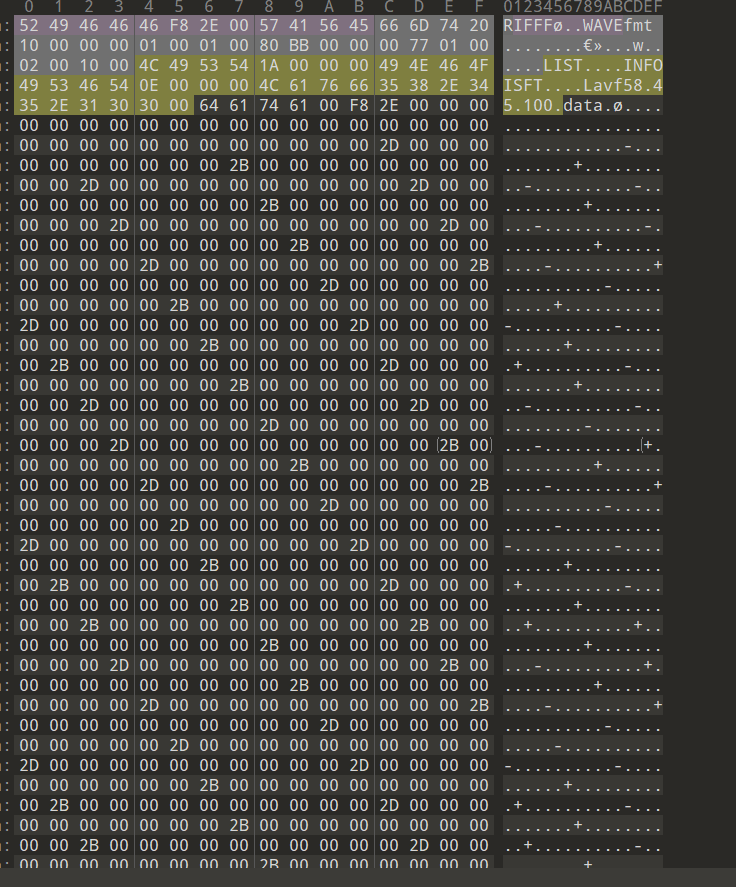Select hex byte 45 in first row
The width and height of the screenshot is (736, 887).
pos(358,25)
